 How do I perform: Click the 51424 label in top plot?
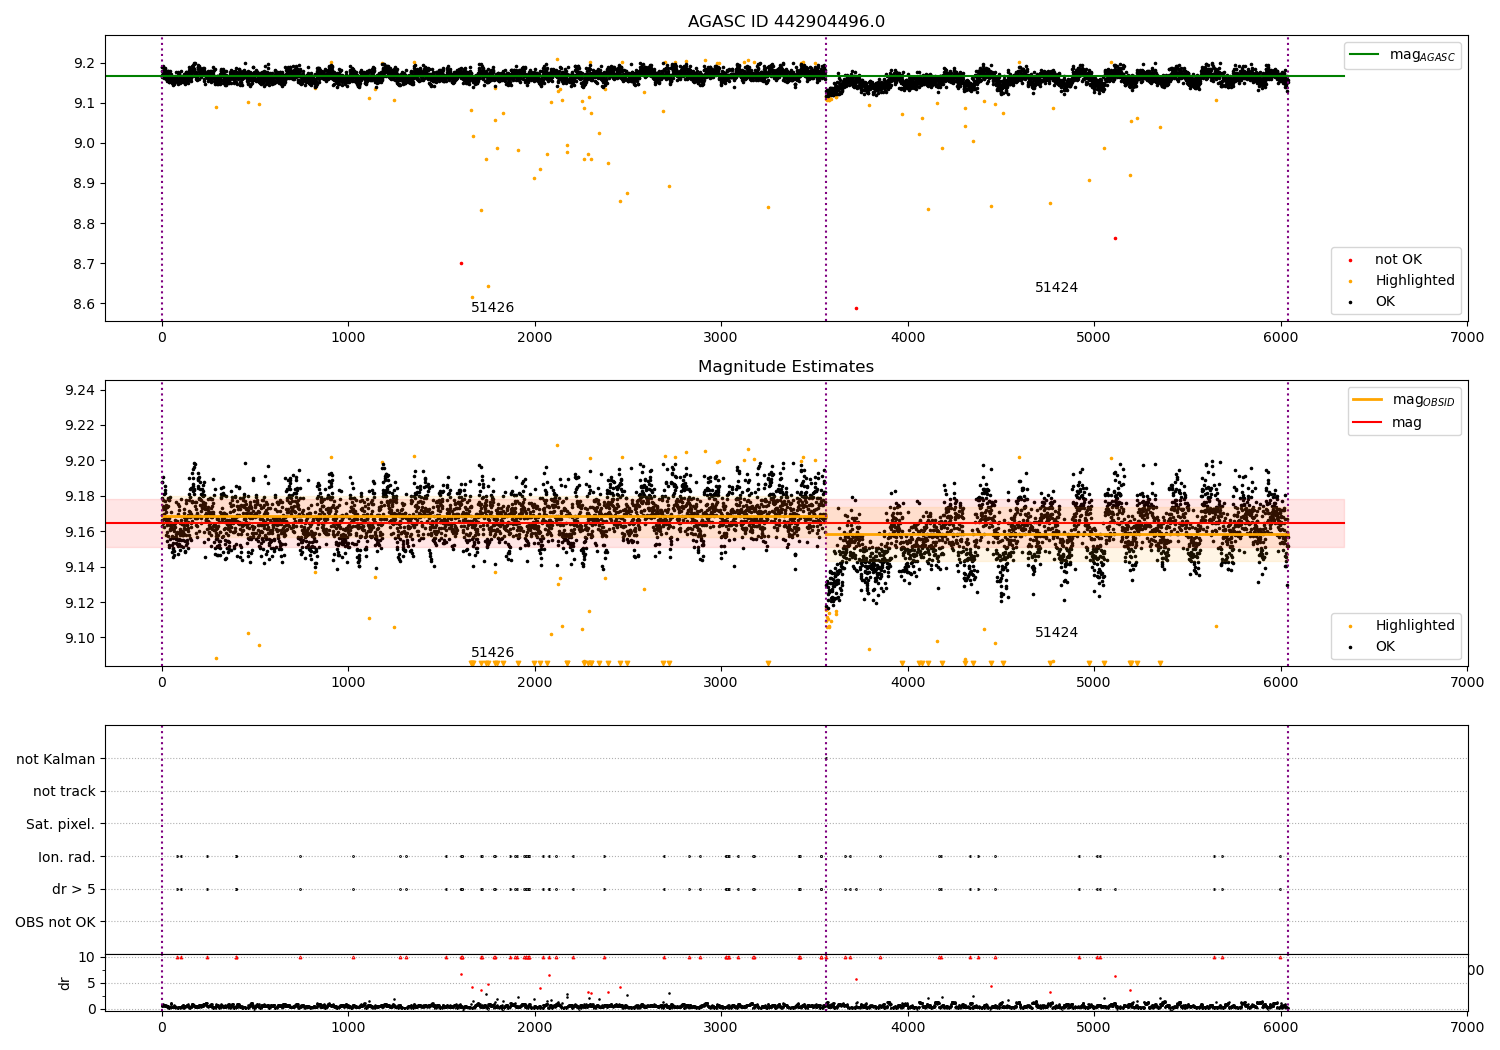[x=1056, y=288]
